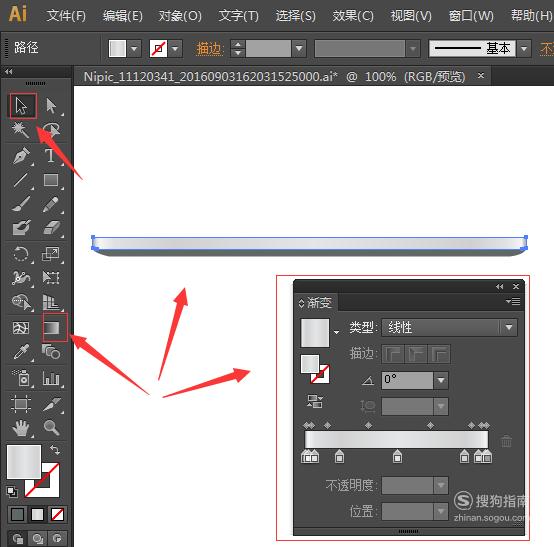Open the stroke weight dropdown arrow

[x=299, y=48]
